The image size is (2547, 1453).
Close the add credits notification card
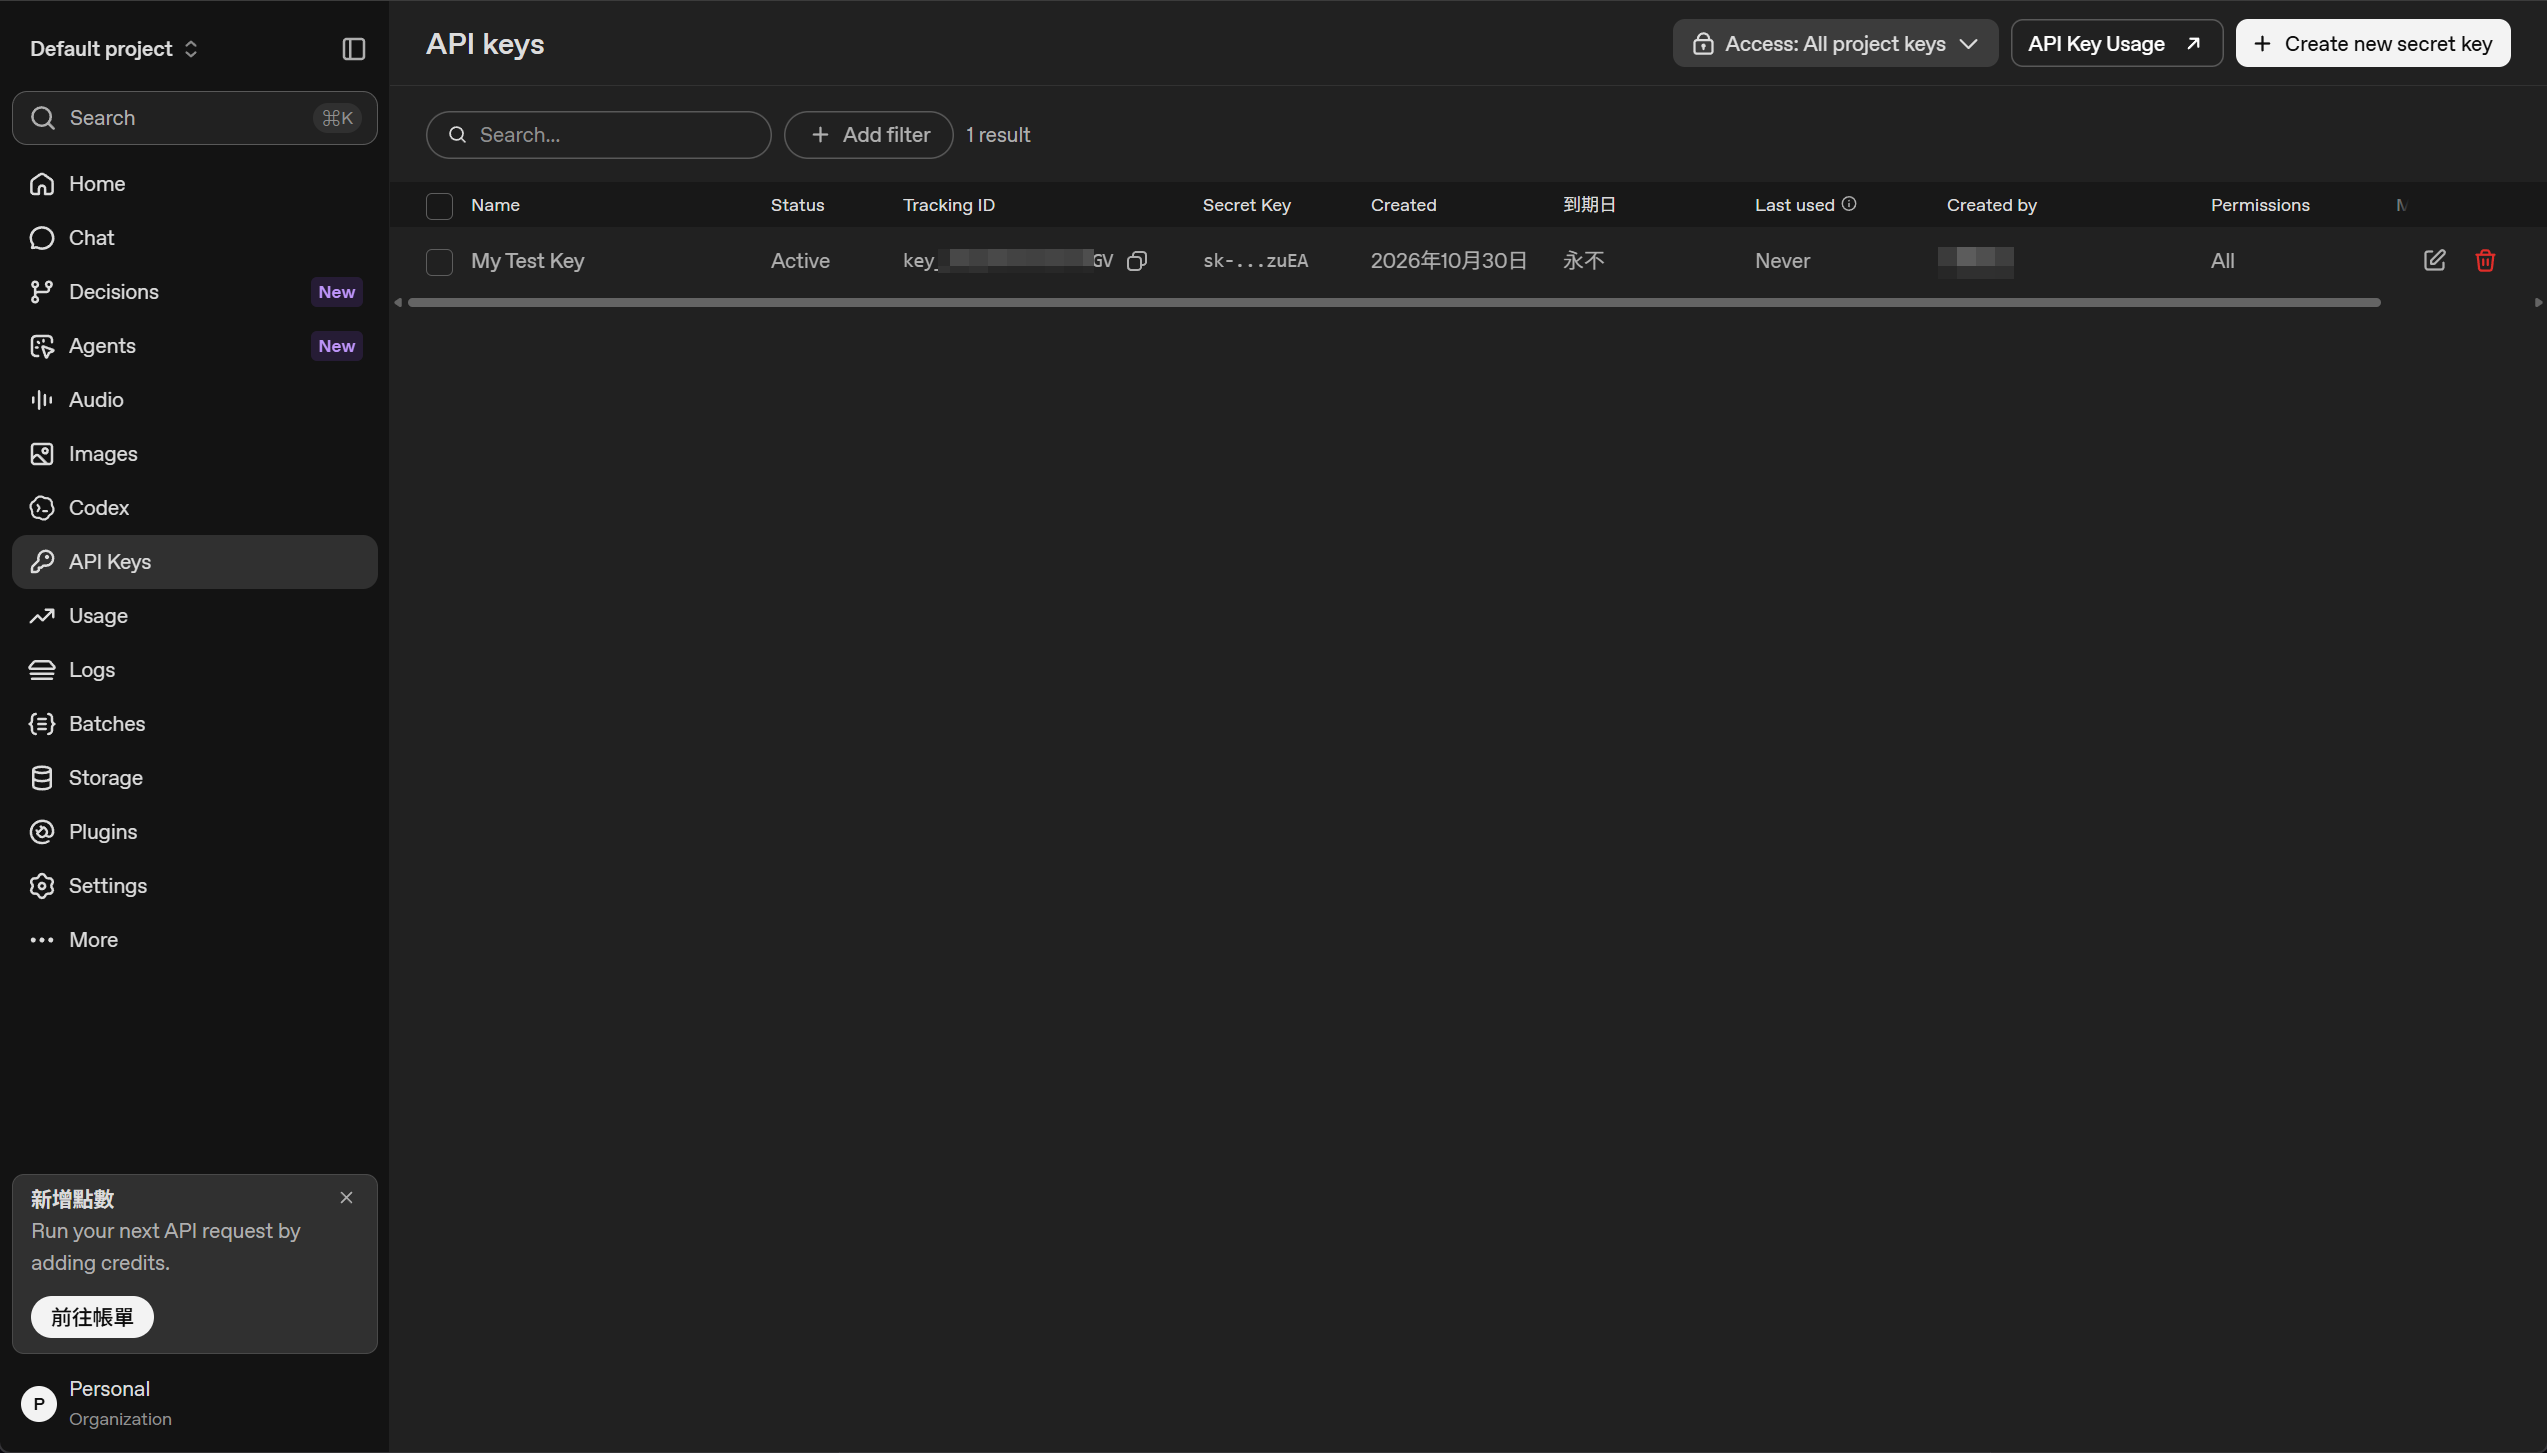click(x=346, y=1198)
